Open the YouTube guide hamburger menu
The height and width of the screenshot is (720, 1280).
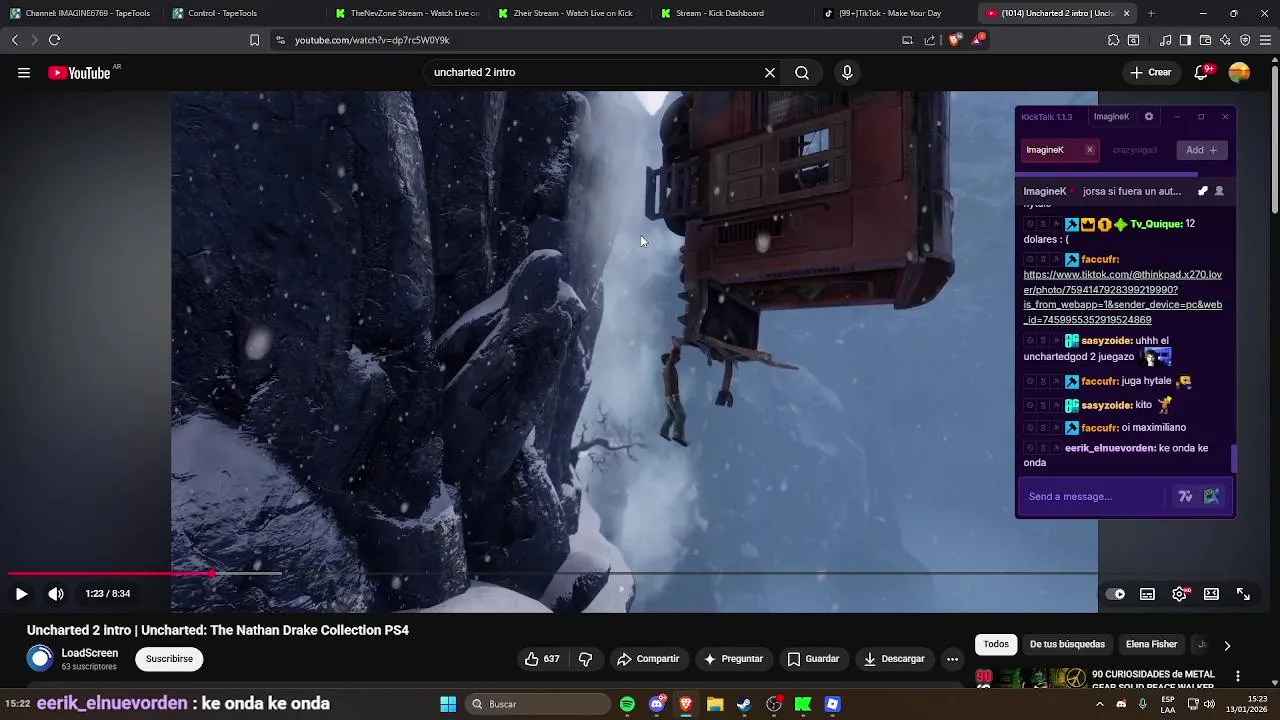24,73
